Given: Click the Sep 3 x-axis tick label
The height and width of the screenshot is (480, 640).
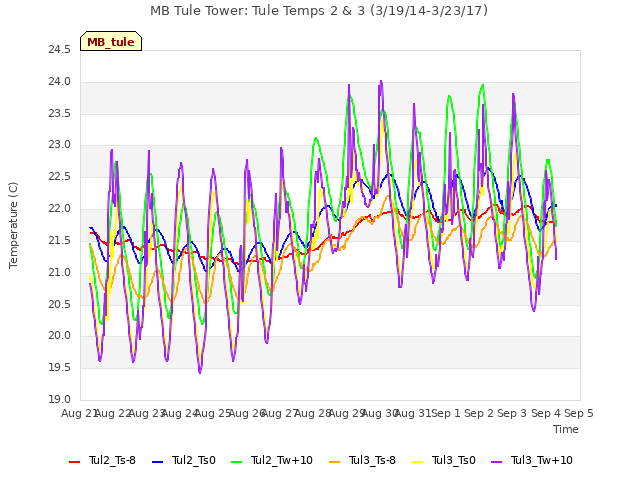Looking at the screenshot, I should 513,413.
